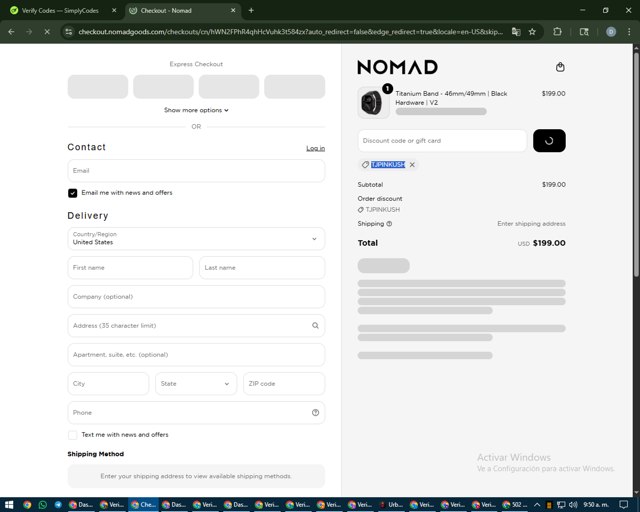Click the ZIP code field
Screen dimensions: 640x512
point(284,383)
